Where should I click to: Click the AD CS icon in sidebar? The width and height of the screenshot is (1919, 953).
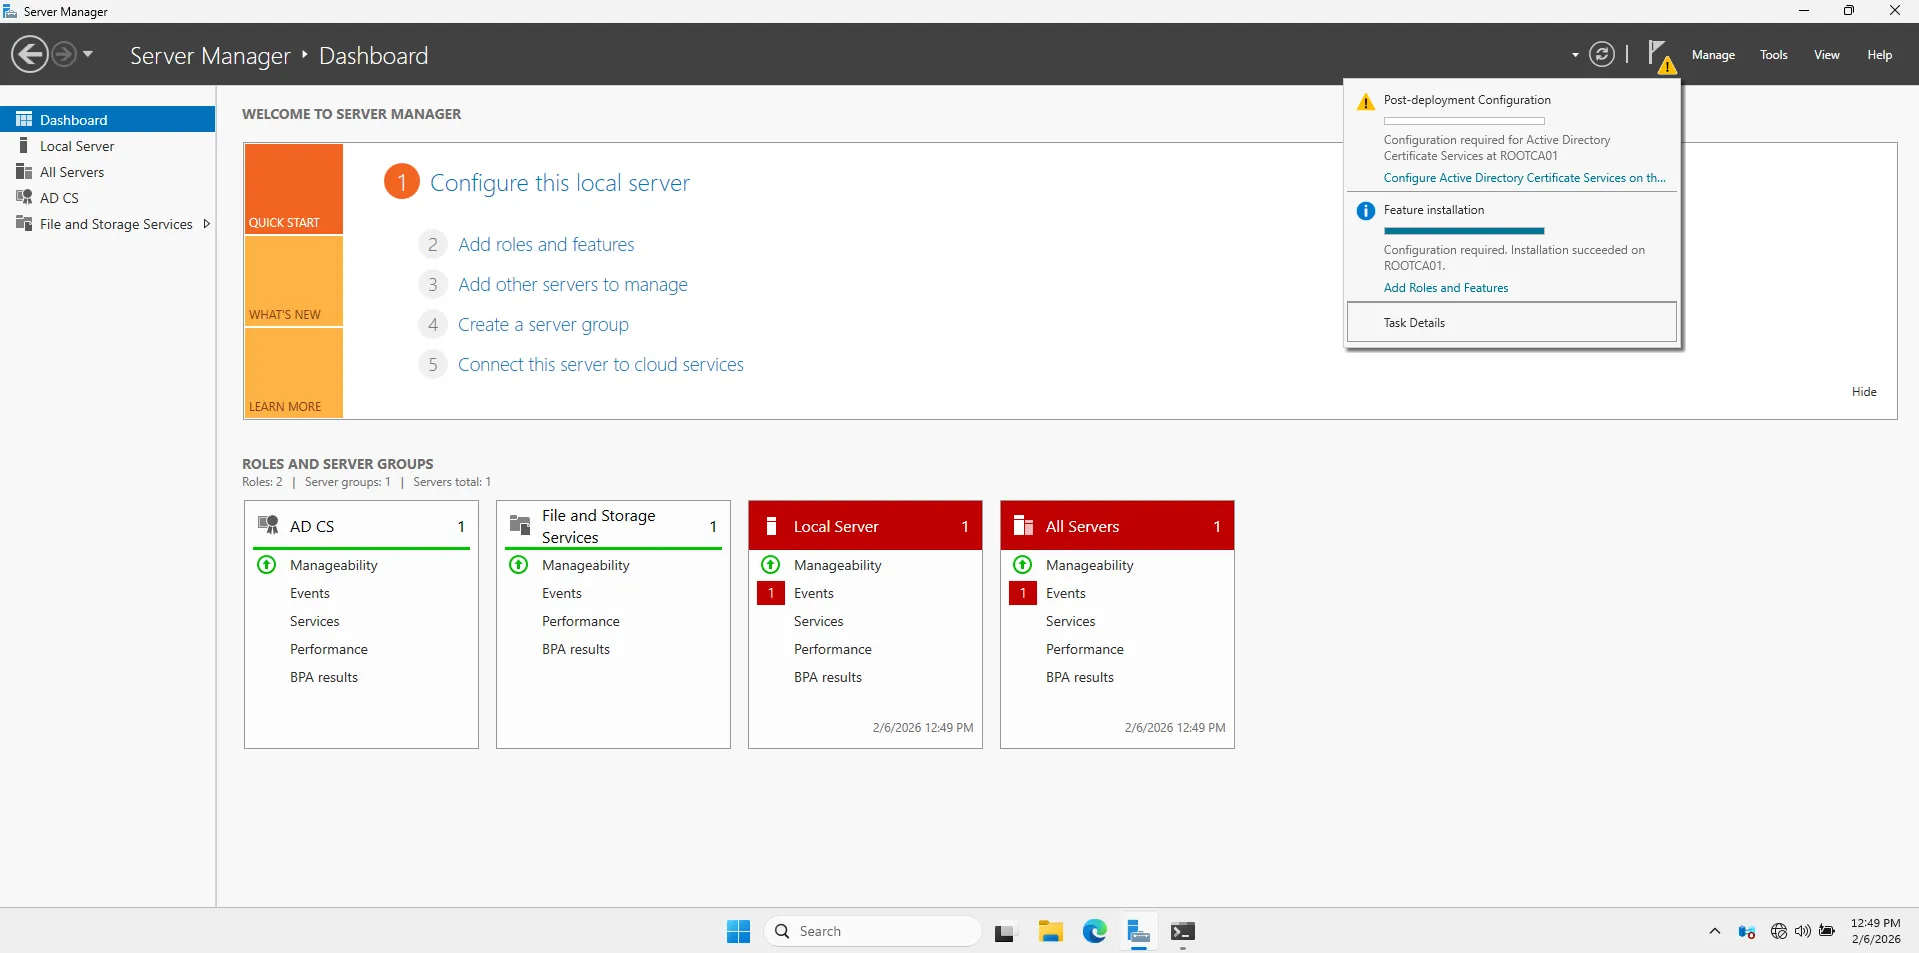tap(24, 198)
